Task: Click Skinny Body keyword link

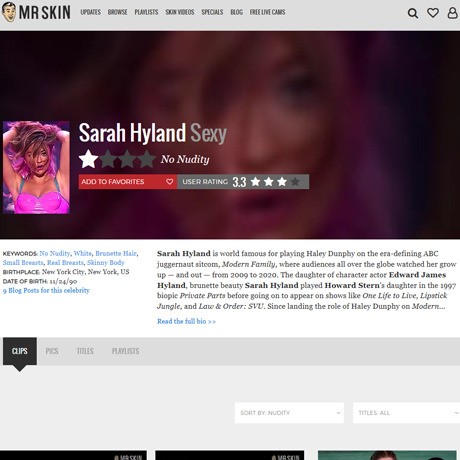Action: (x=106, y=263)
